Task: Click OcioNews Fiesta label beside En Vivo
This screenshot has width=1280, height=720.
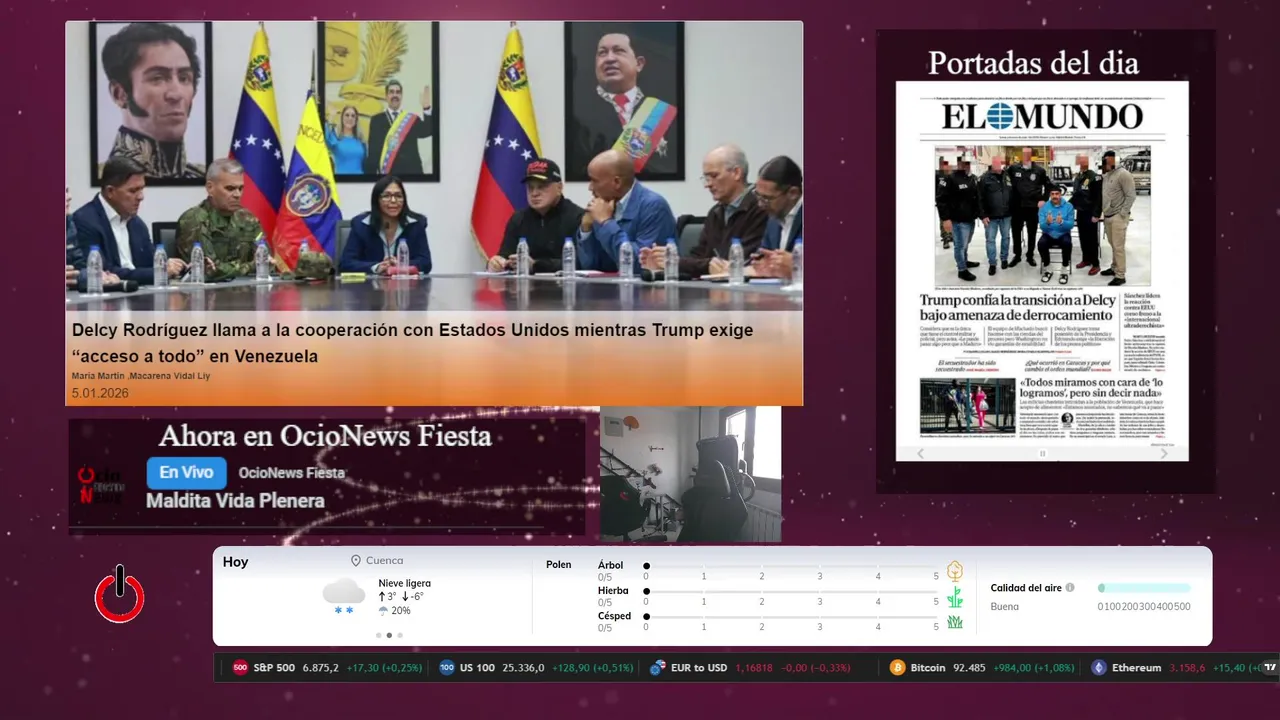Action: [291, 472]
